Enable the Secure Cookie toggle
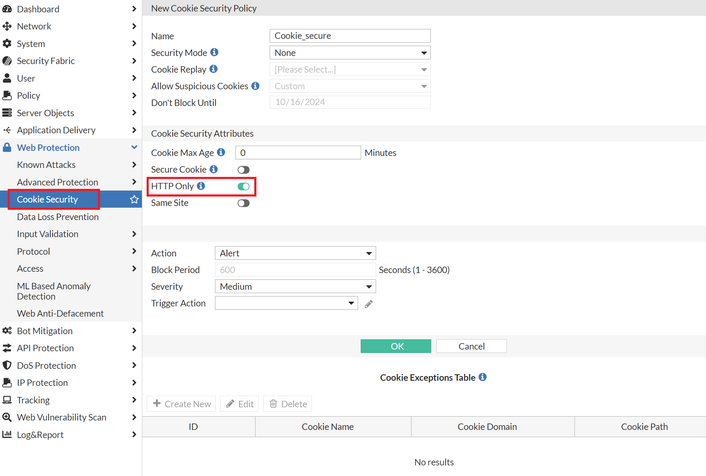 coord(243,170)
